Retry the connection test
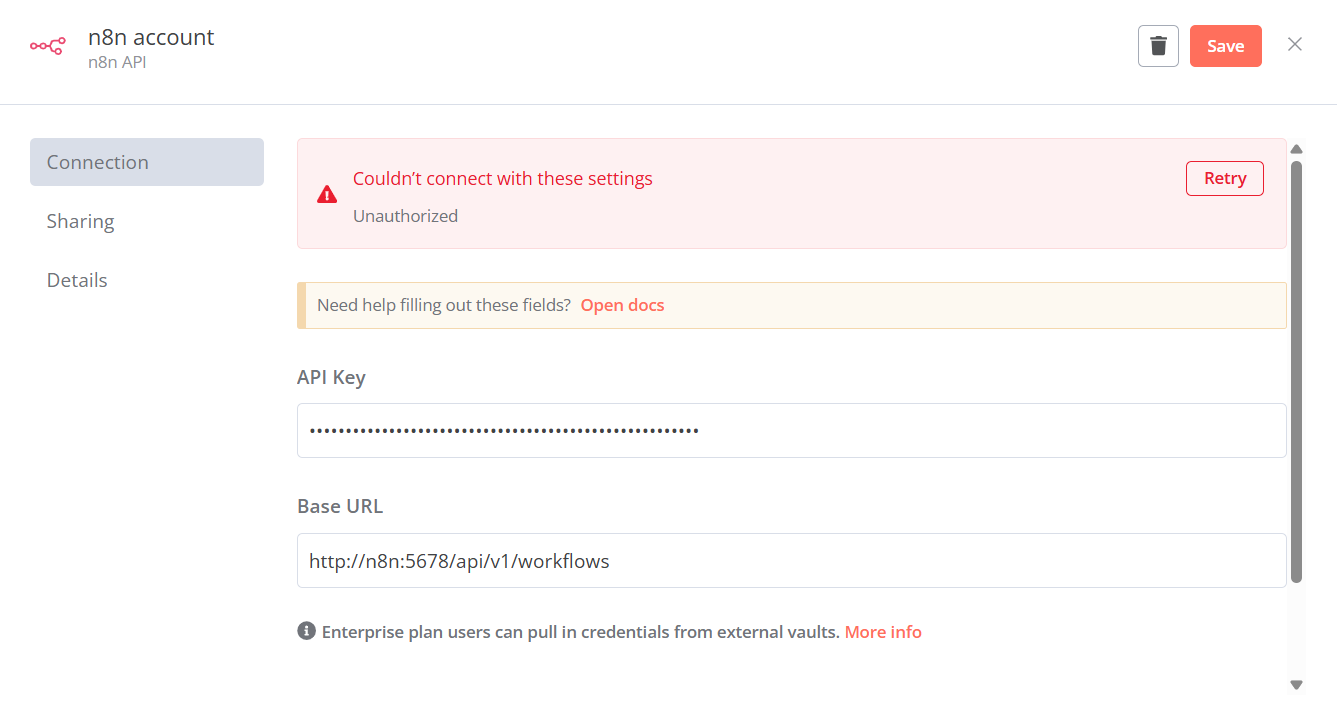Screen dimensions: 1337x721 [x=1224, y=178]
